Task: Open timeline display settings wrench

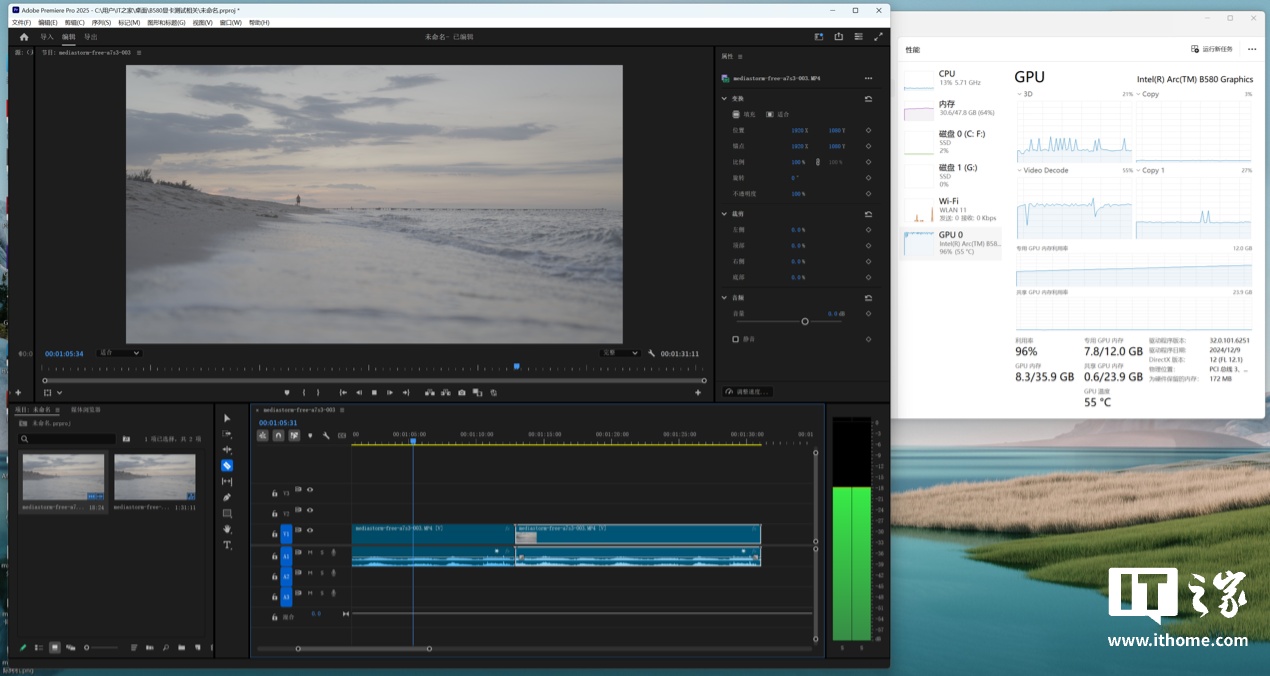Action: click(x=326, y=436)
